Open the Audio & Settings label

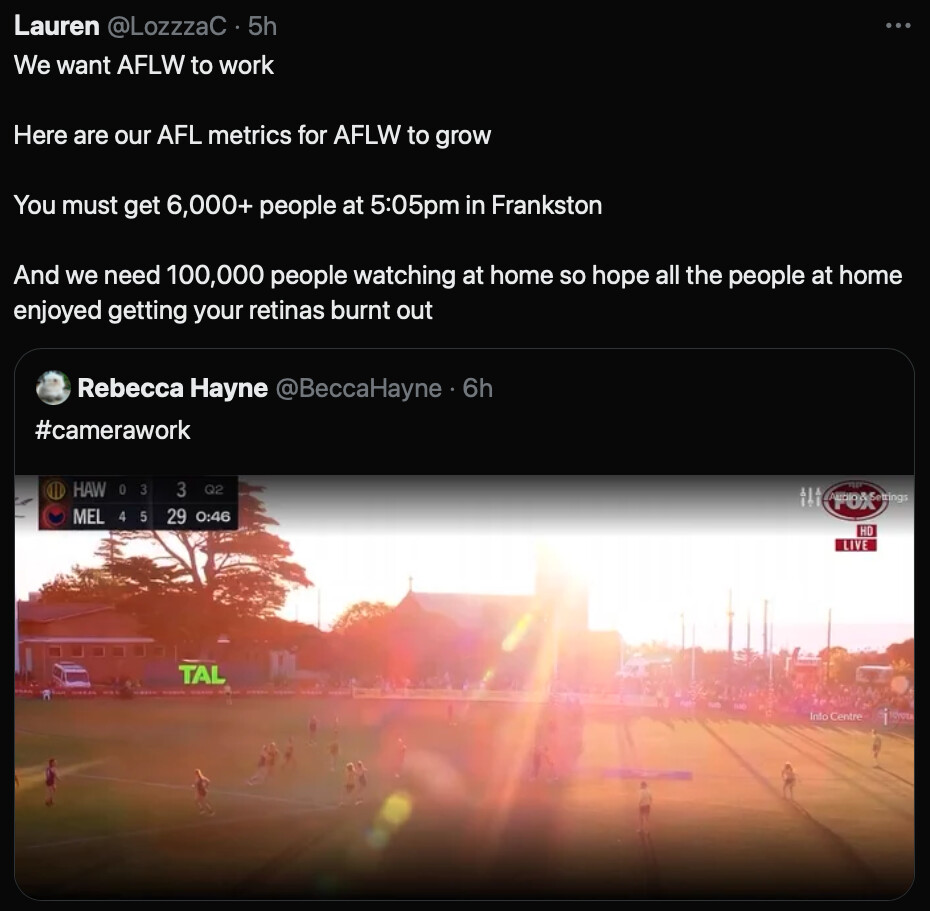click(868, 497)
